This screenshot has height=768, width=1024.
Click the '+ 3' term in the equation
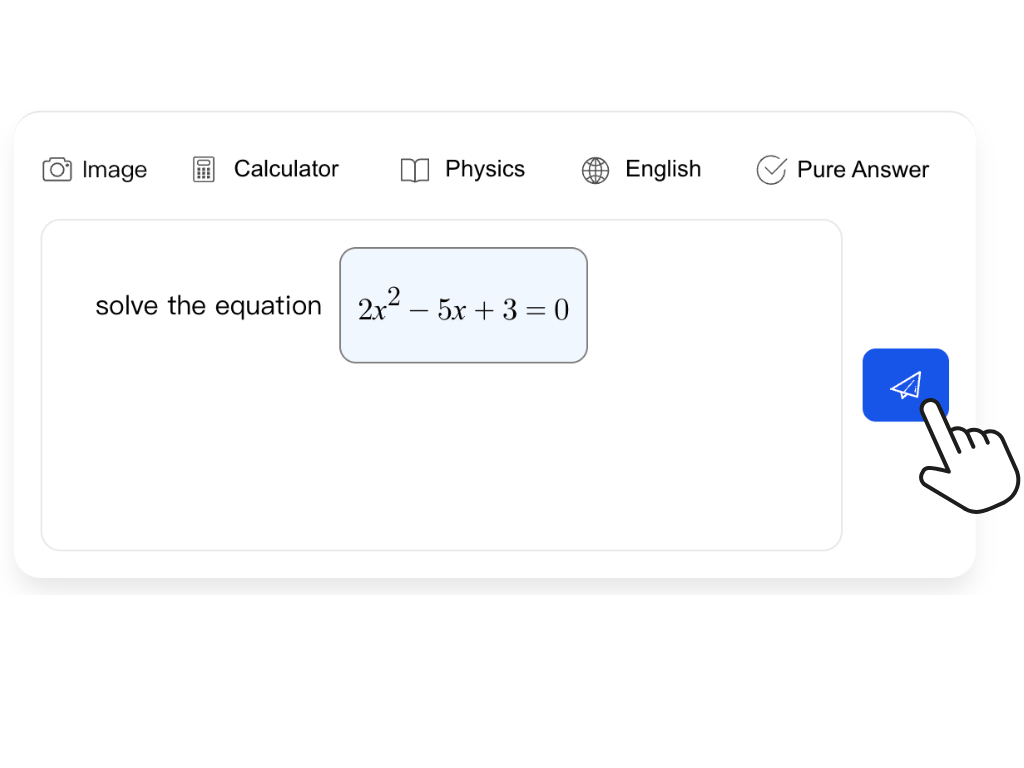pyautogui.click(x=497, y=310)
